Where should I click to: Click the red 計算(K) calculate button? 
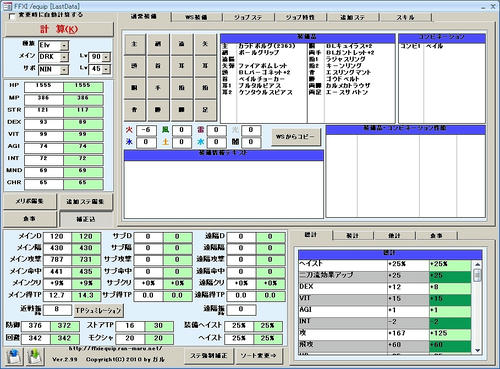(x=59, y=29)
